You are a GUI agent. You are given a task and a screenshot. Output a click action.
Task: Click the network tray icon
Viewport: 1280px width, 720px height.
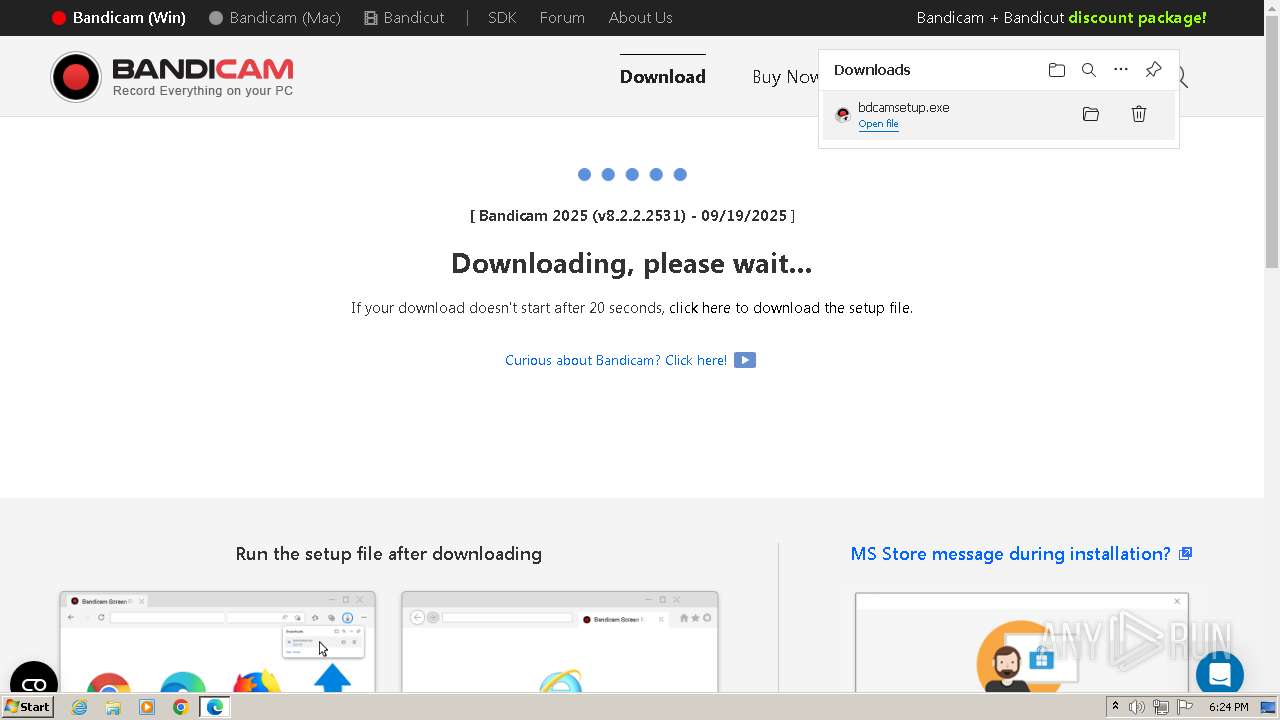[1161, 707]
